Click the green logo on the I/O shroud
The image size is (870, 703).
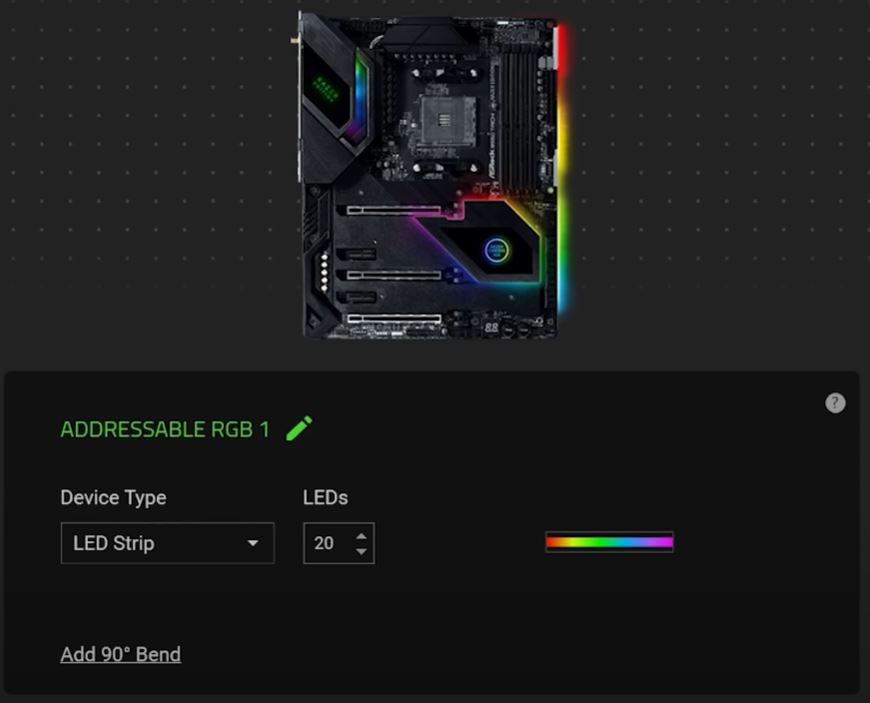click(x=326, y=89)
